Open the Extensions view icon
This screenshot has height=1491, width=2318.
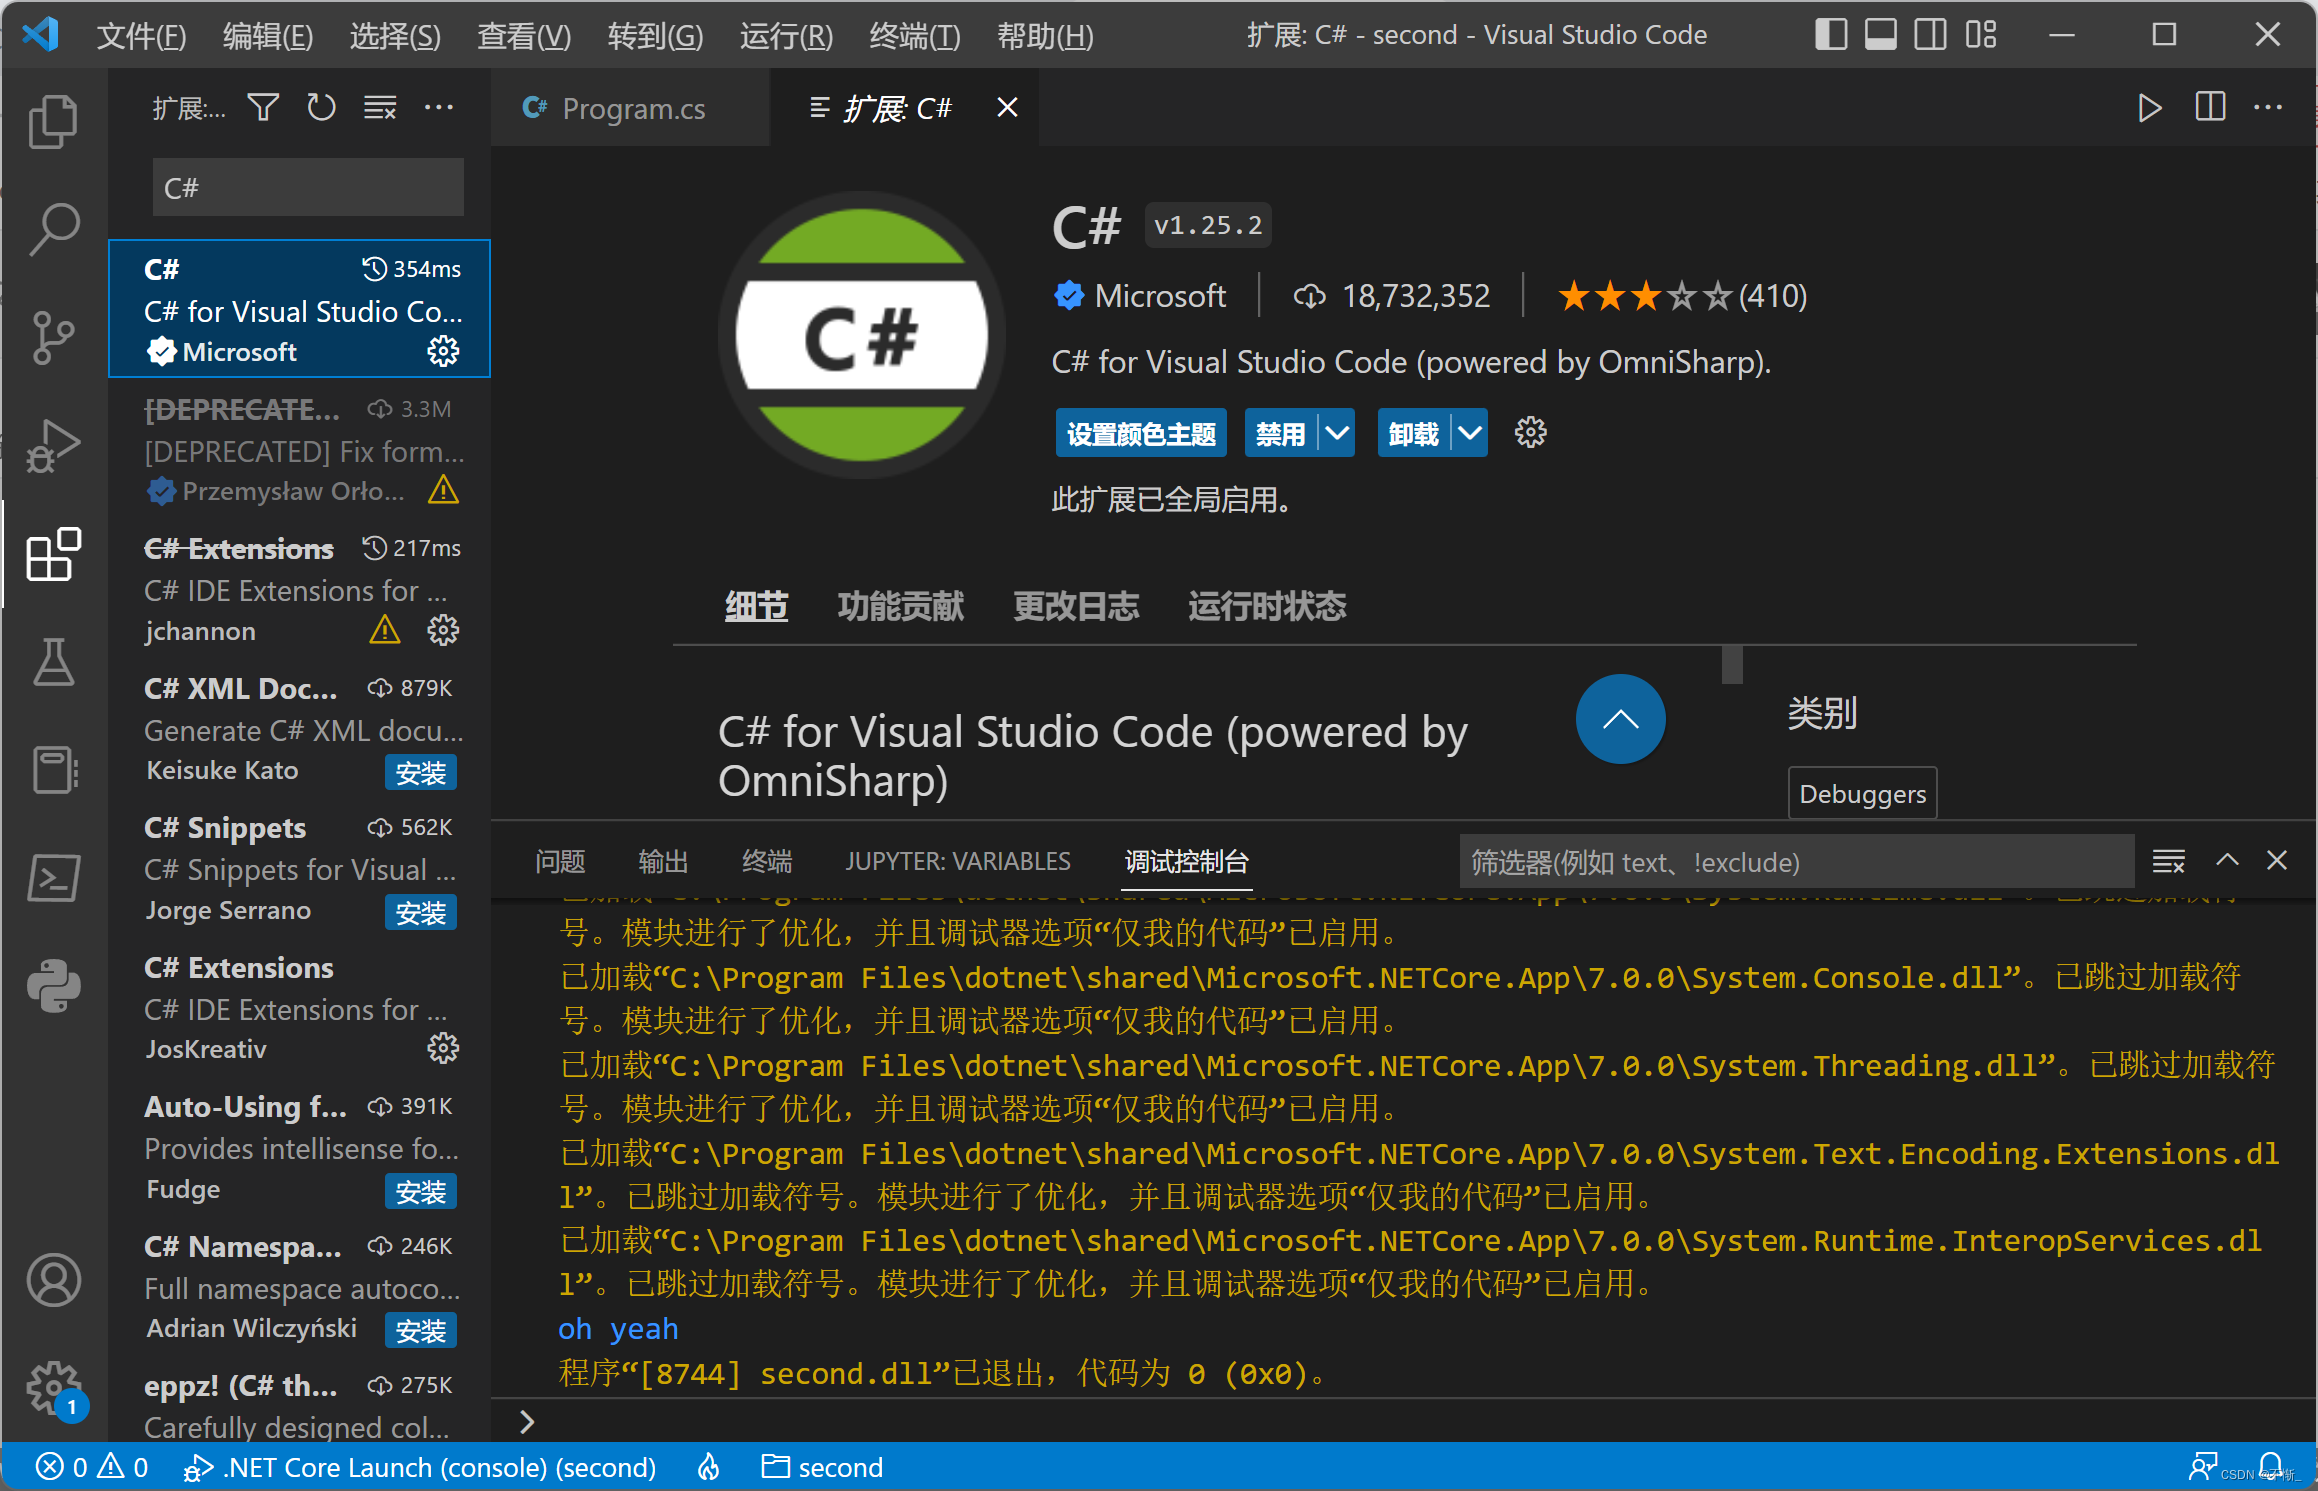(53, 554)
